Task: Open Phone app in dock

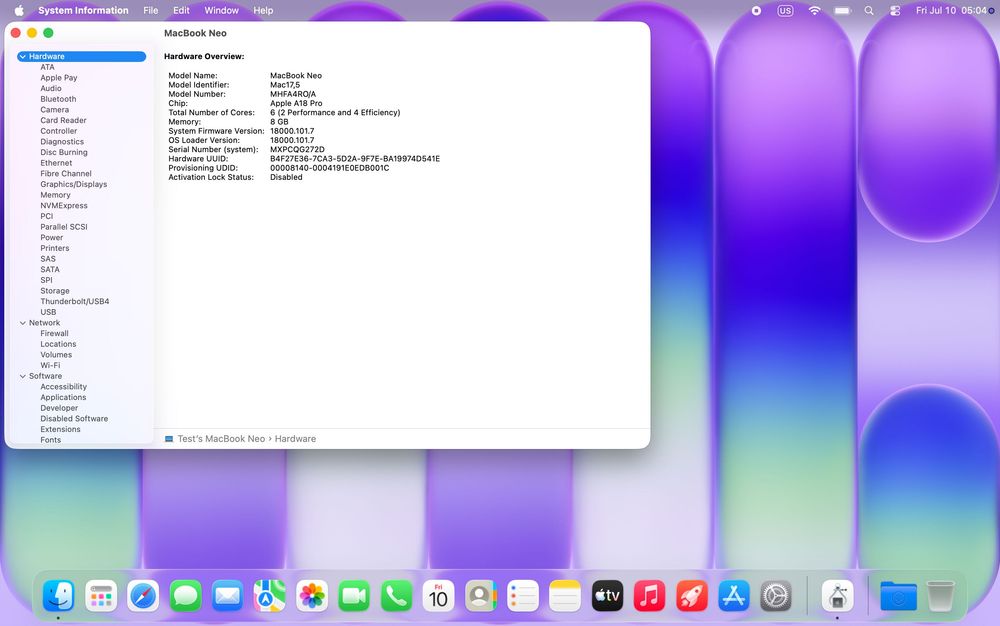Action: [396, 596]
